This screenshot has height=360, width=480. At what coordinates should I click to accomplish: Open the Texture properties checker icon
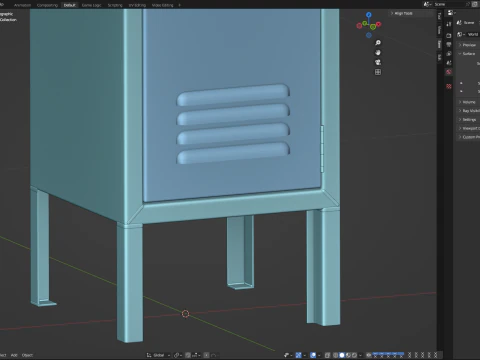coord(449,87)
